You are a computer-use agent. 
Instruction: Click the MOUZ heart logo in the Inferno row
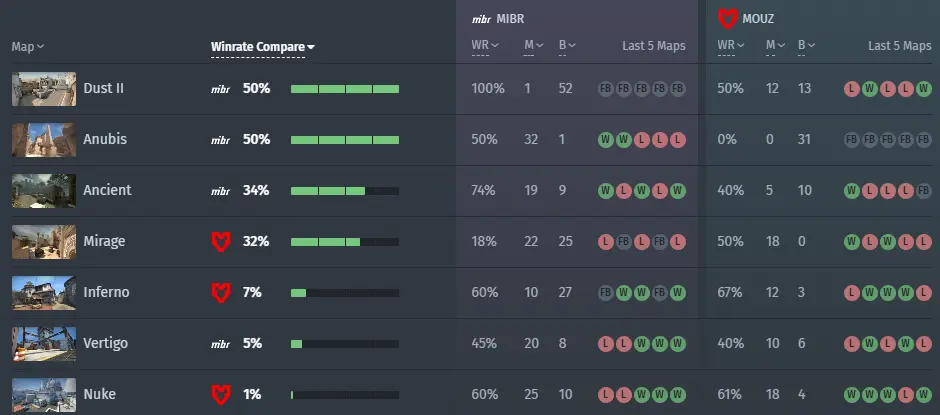(x=220, y=292)
